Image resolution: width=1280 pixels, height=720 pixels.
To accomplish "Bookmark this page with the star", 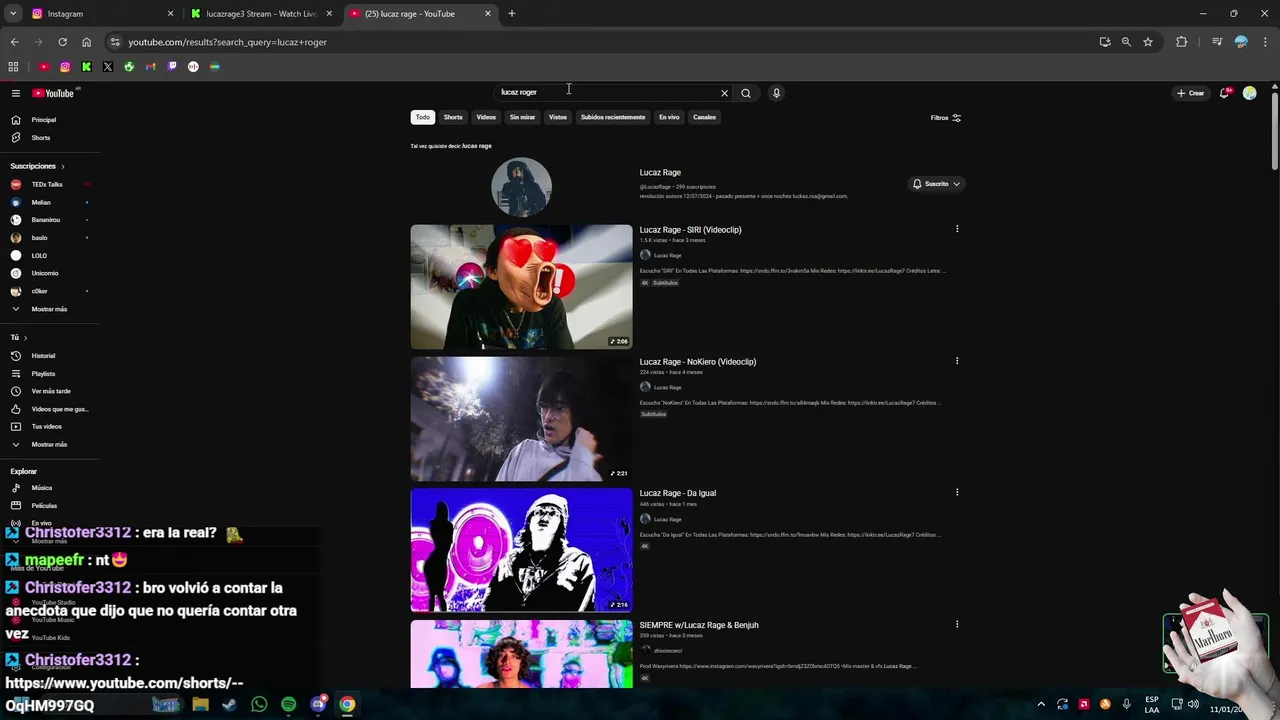I will (1148, 42).
